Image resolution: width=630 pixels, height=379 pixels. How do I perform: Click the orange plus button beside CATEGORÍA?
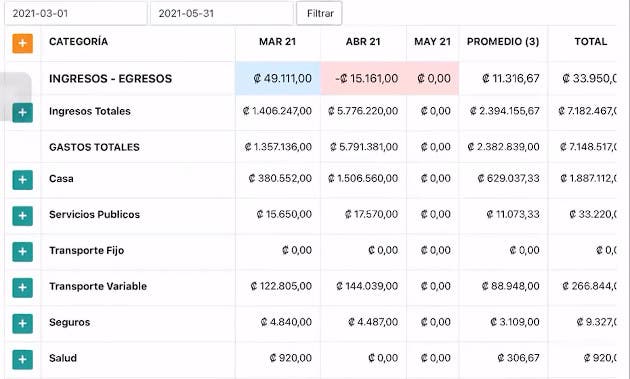pos(22,43)
